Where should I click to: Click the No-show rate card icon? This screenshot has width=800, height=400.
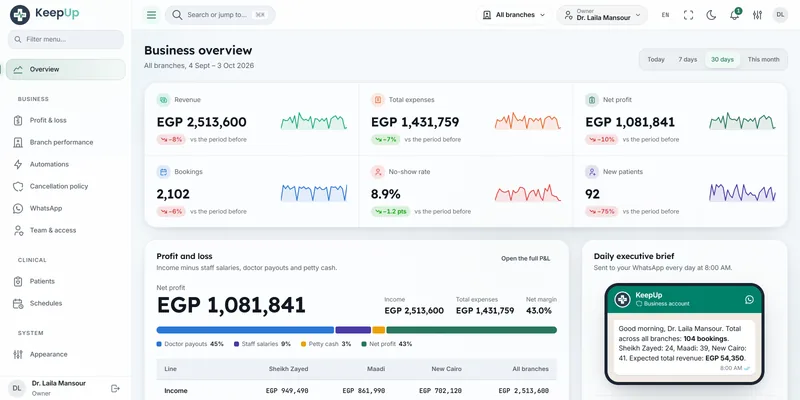[x=378, y=172]
